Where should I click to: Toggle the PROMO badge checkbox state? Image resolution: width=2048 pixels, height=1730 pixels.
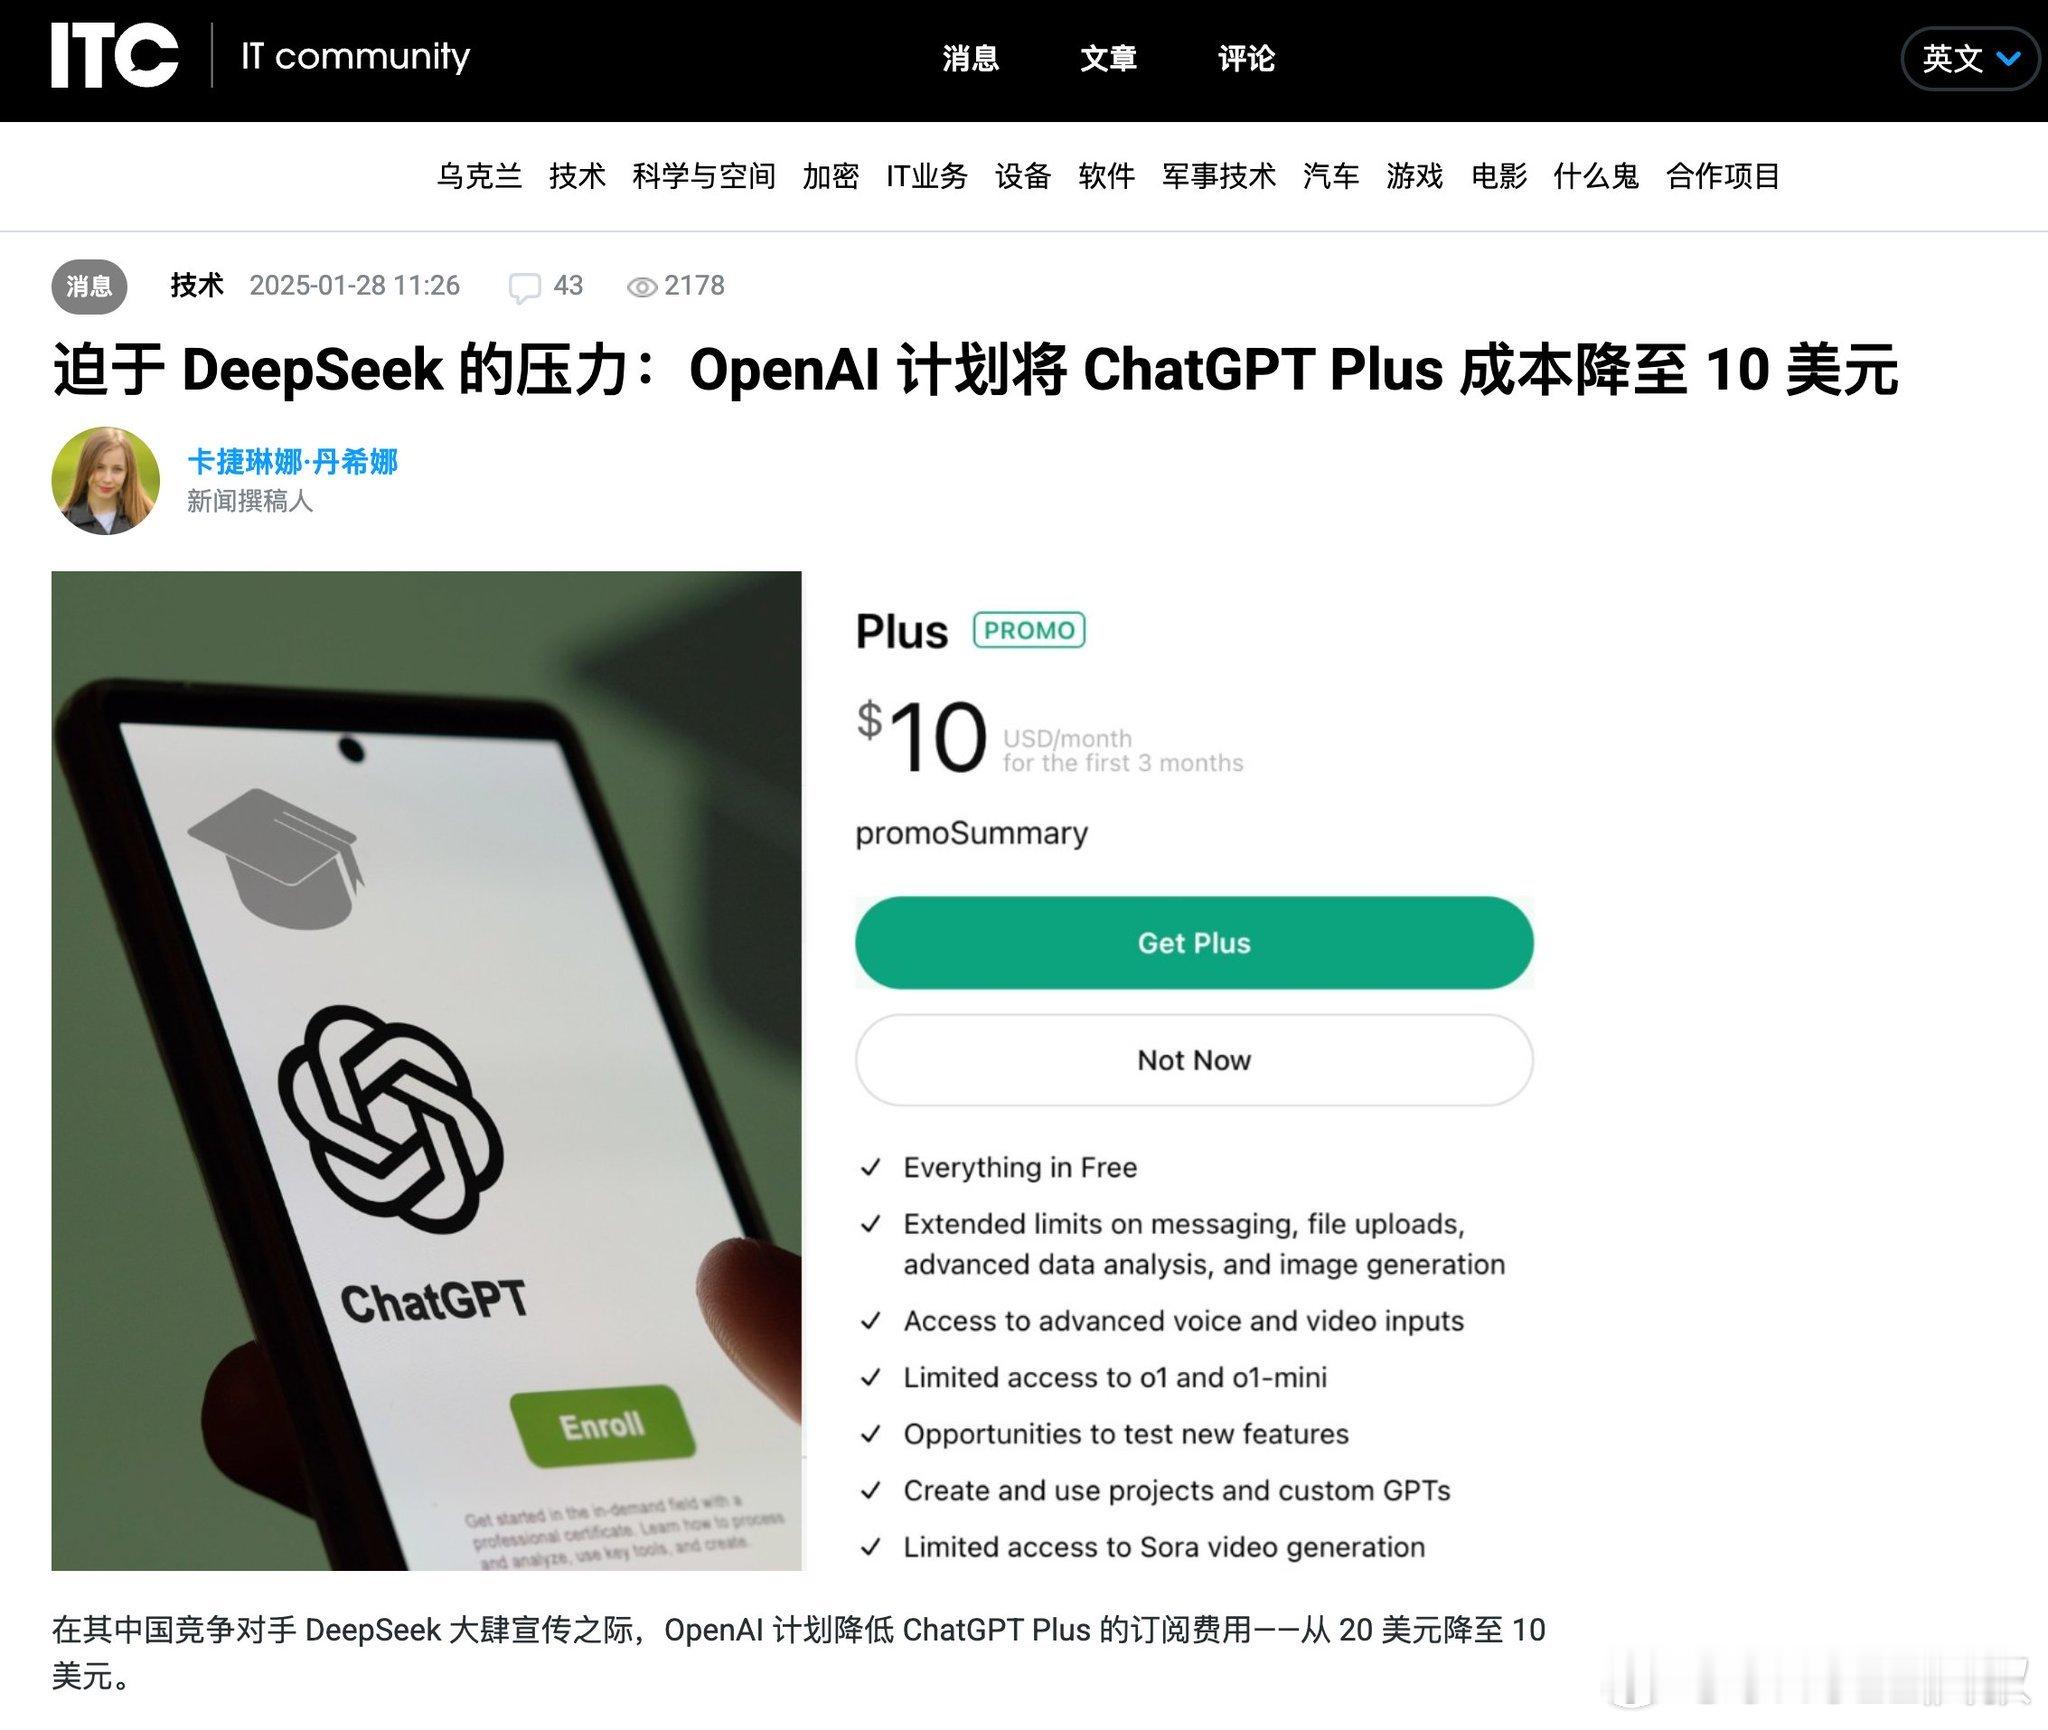pos(1025,630)
